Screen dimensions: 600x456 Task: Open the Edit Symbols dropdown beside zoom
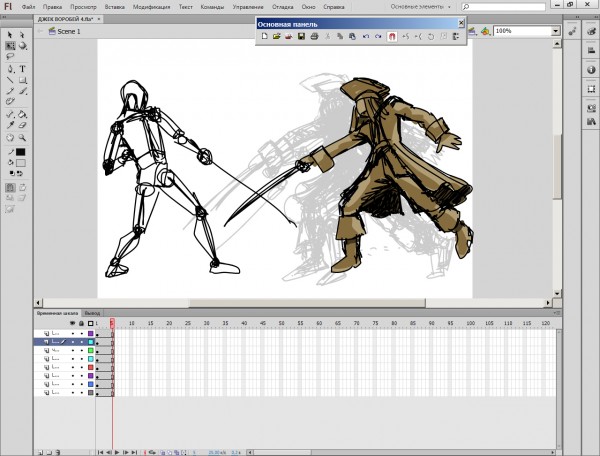486,31
